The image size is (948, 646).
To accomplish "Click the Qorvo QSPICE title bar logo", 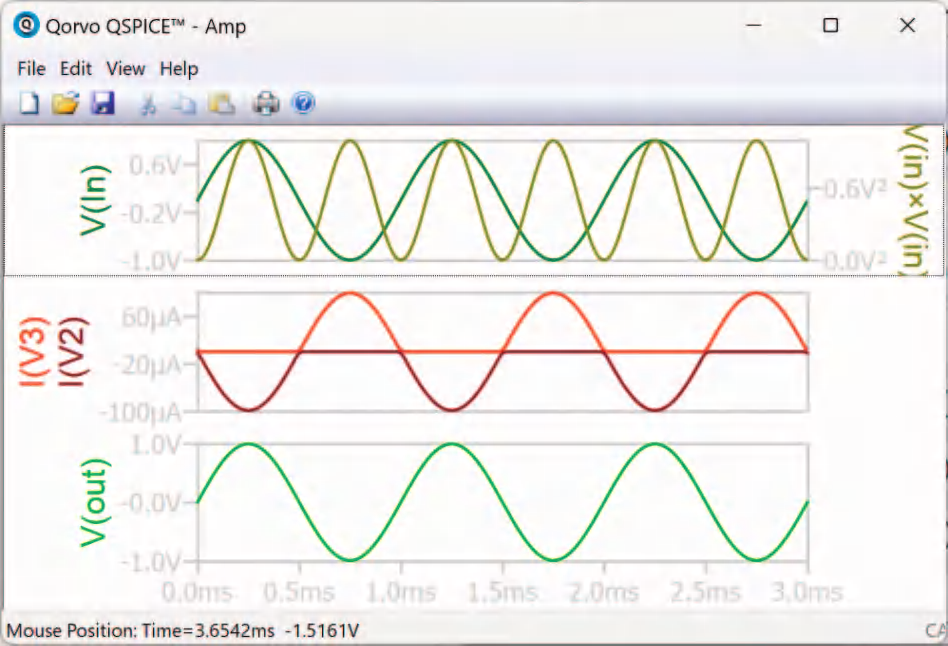I will point(26,26).
